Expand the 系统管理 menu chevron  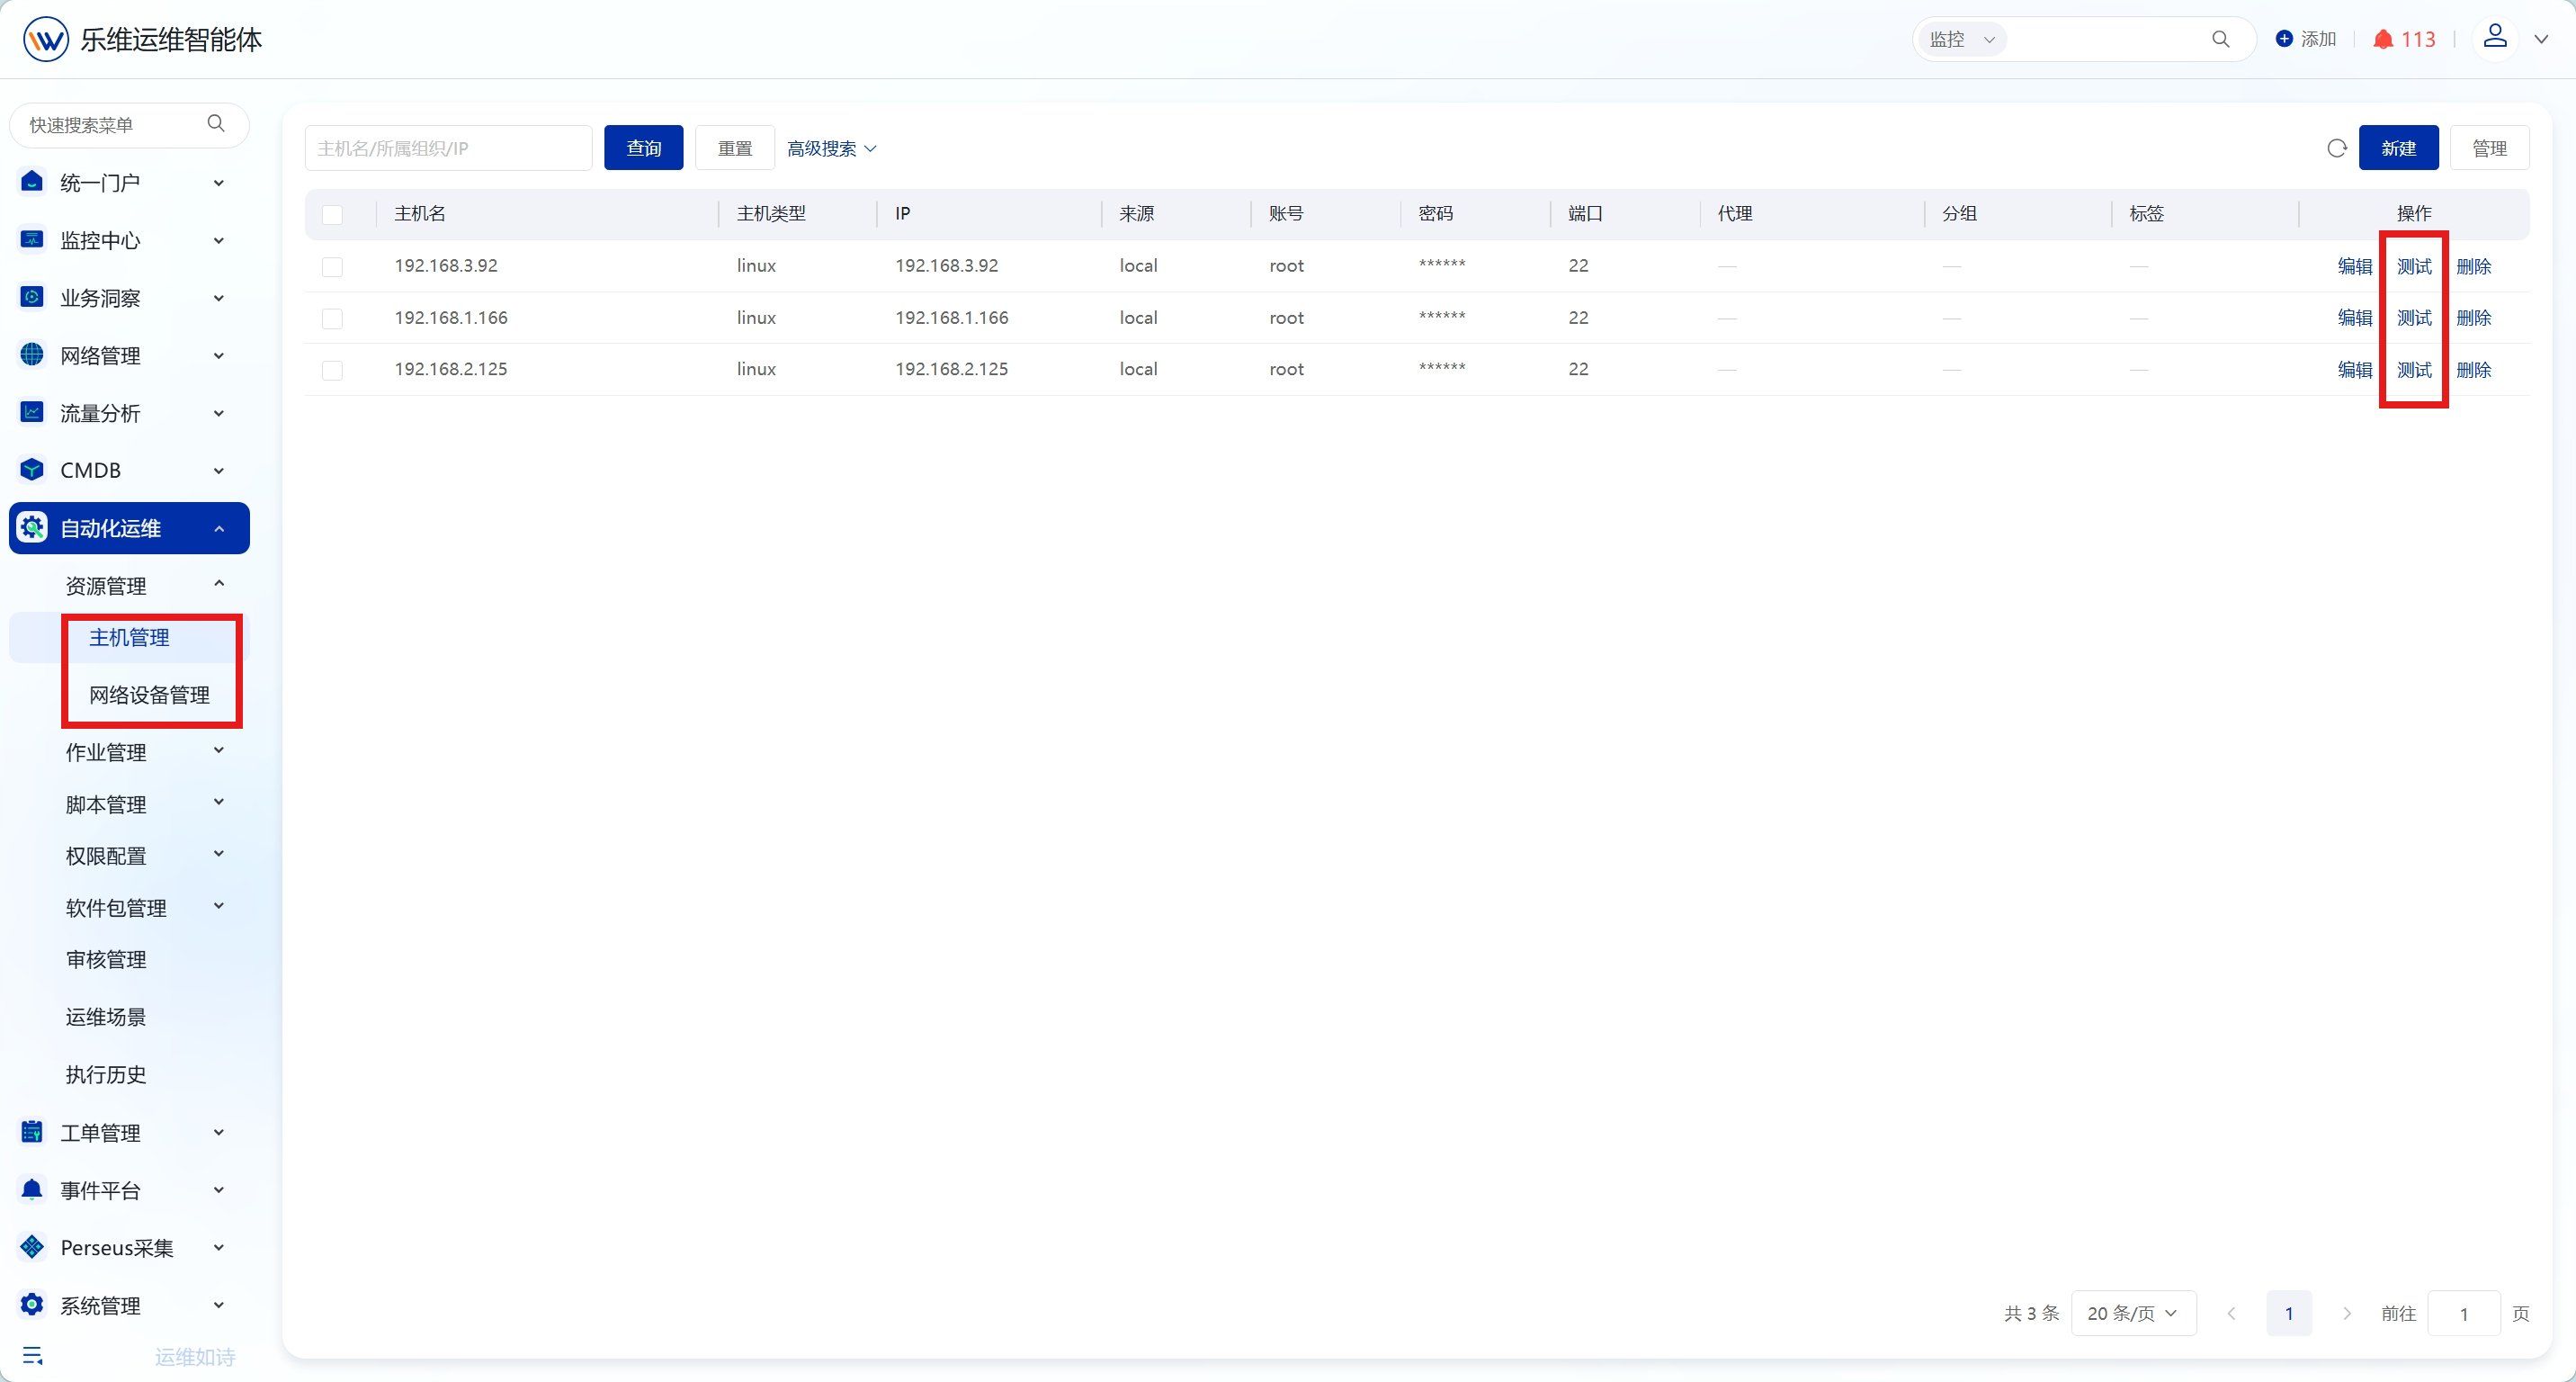(219, 1305)
